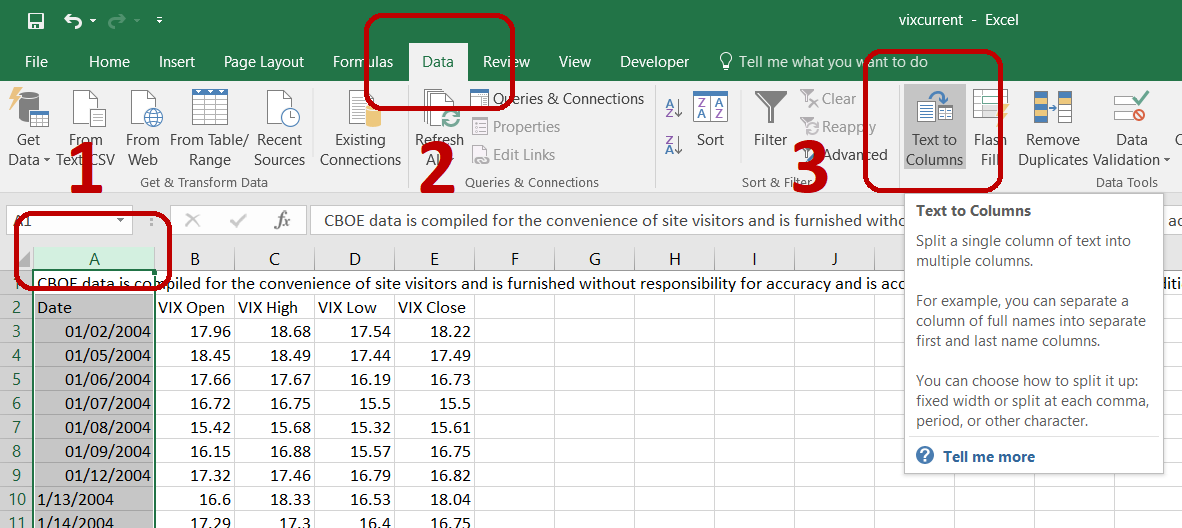
Task: Follow the Tell me more link
Action: point(988,456)
